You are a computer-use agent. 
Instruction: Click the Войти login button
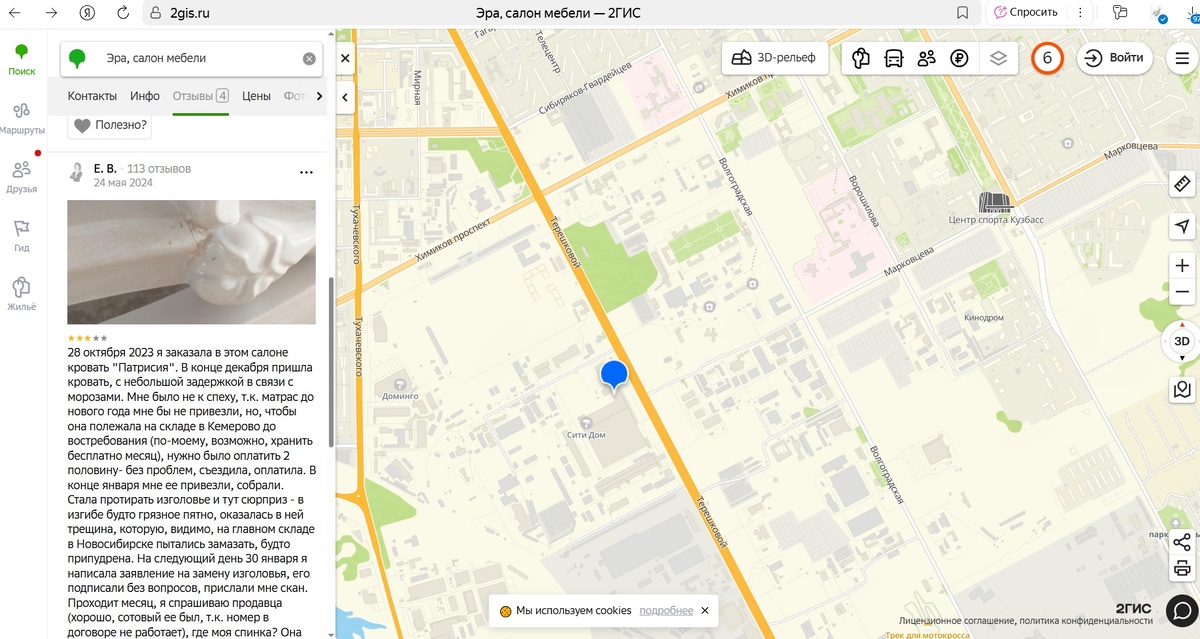[1115, 58]
